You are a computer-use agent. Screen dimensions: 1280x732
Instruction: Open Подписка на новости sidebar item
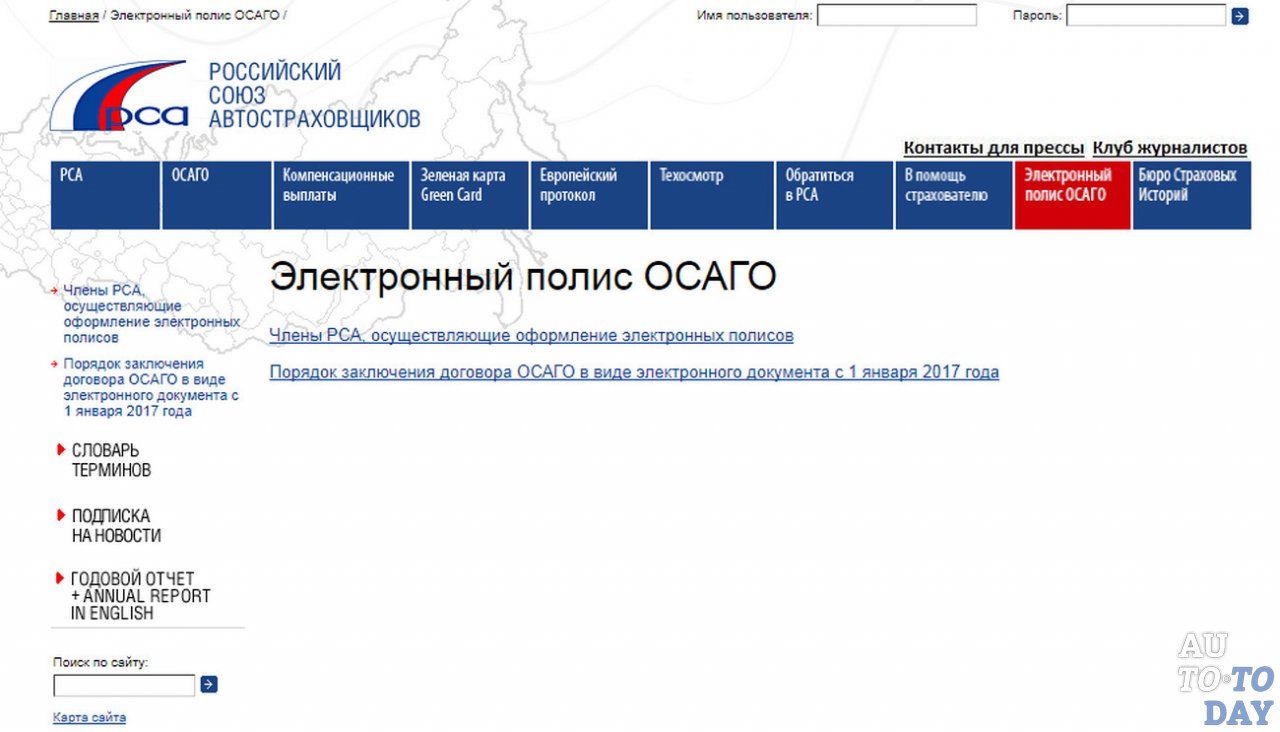116,526
